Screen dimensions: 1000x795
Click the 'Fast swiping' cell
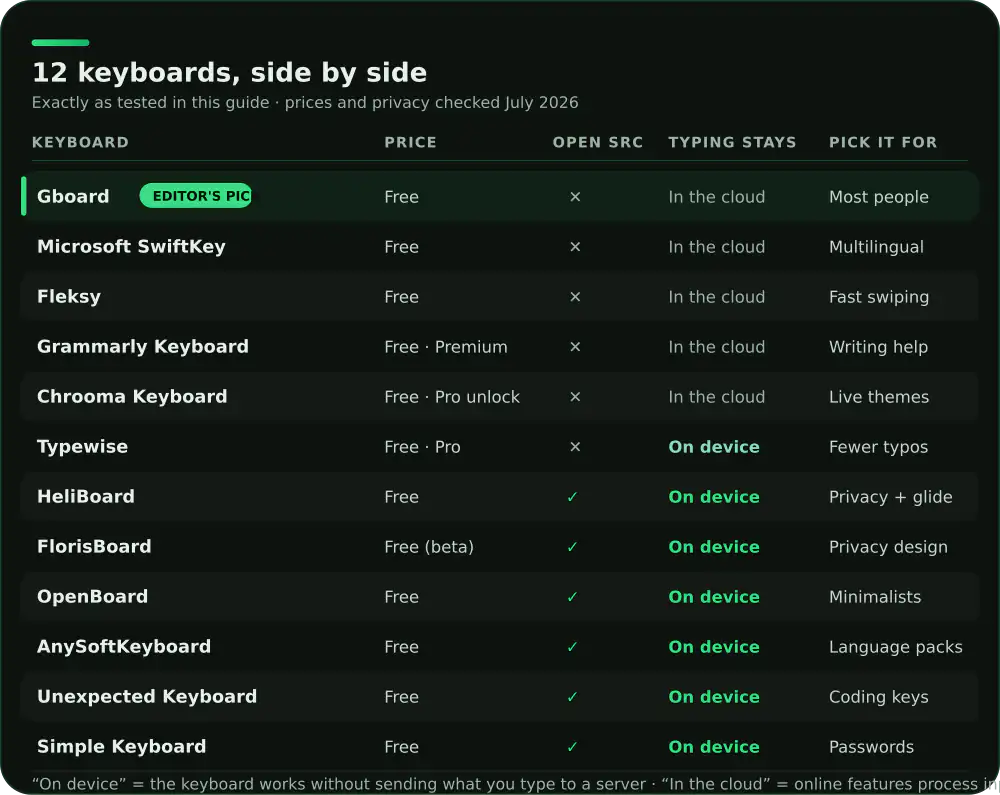click(x=879, y=297)
